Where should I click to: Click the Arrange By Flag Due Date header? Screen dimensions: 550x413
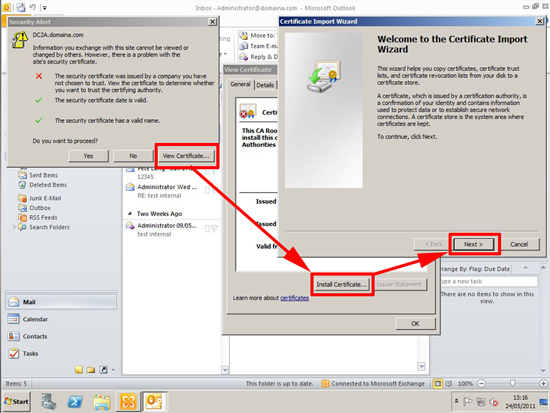475,269
